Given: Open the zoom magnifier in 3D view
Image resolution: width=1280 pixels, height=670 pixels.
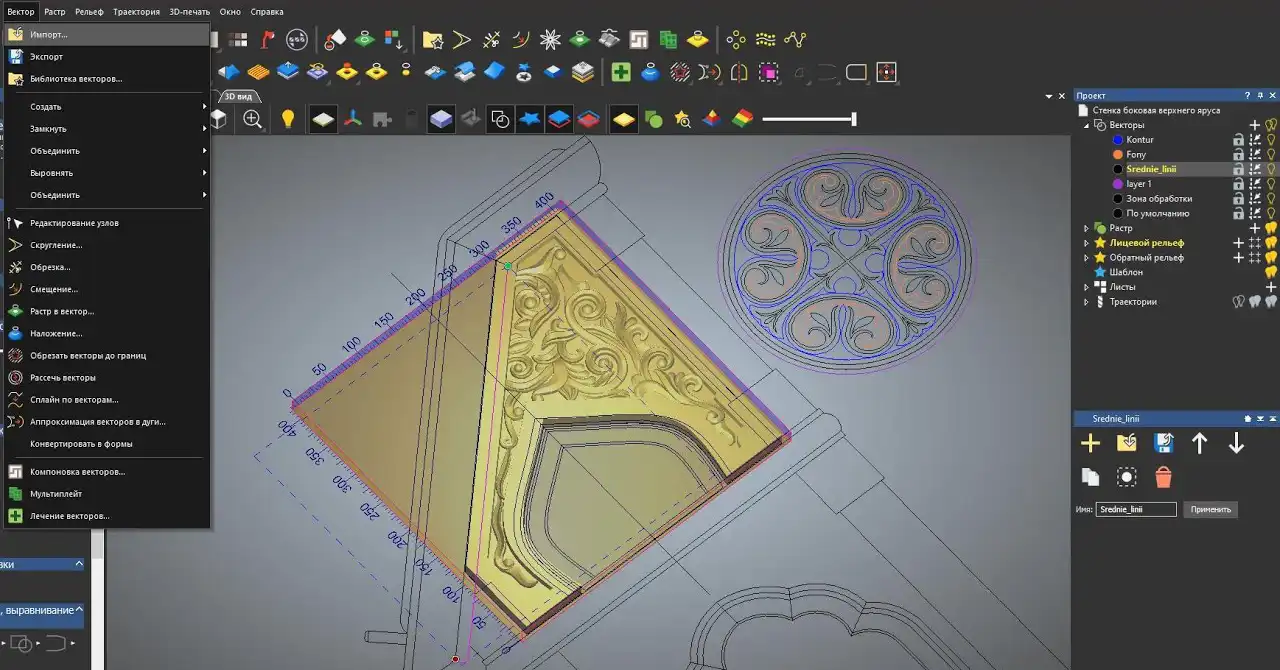Looking at the screenshot, I should point(252,119).
